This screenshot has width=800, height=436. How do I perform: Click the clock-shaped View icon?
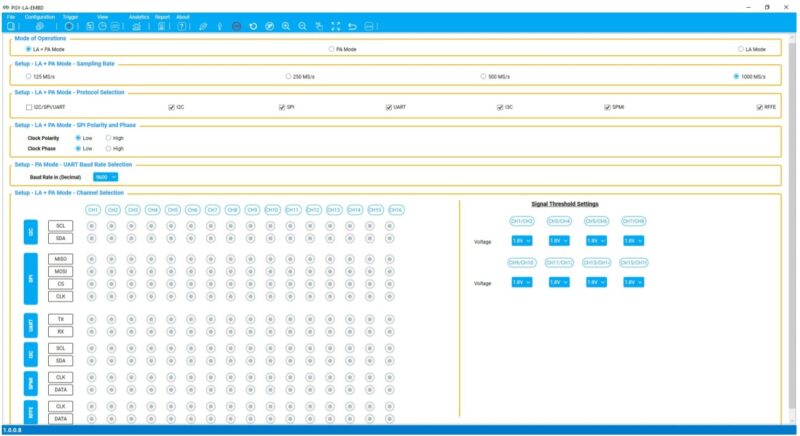point(103,26)
